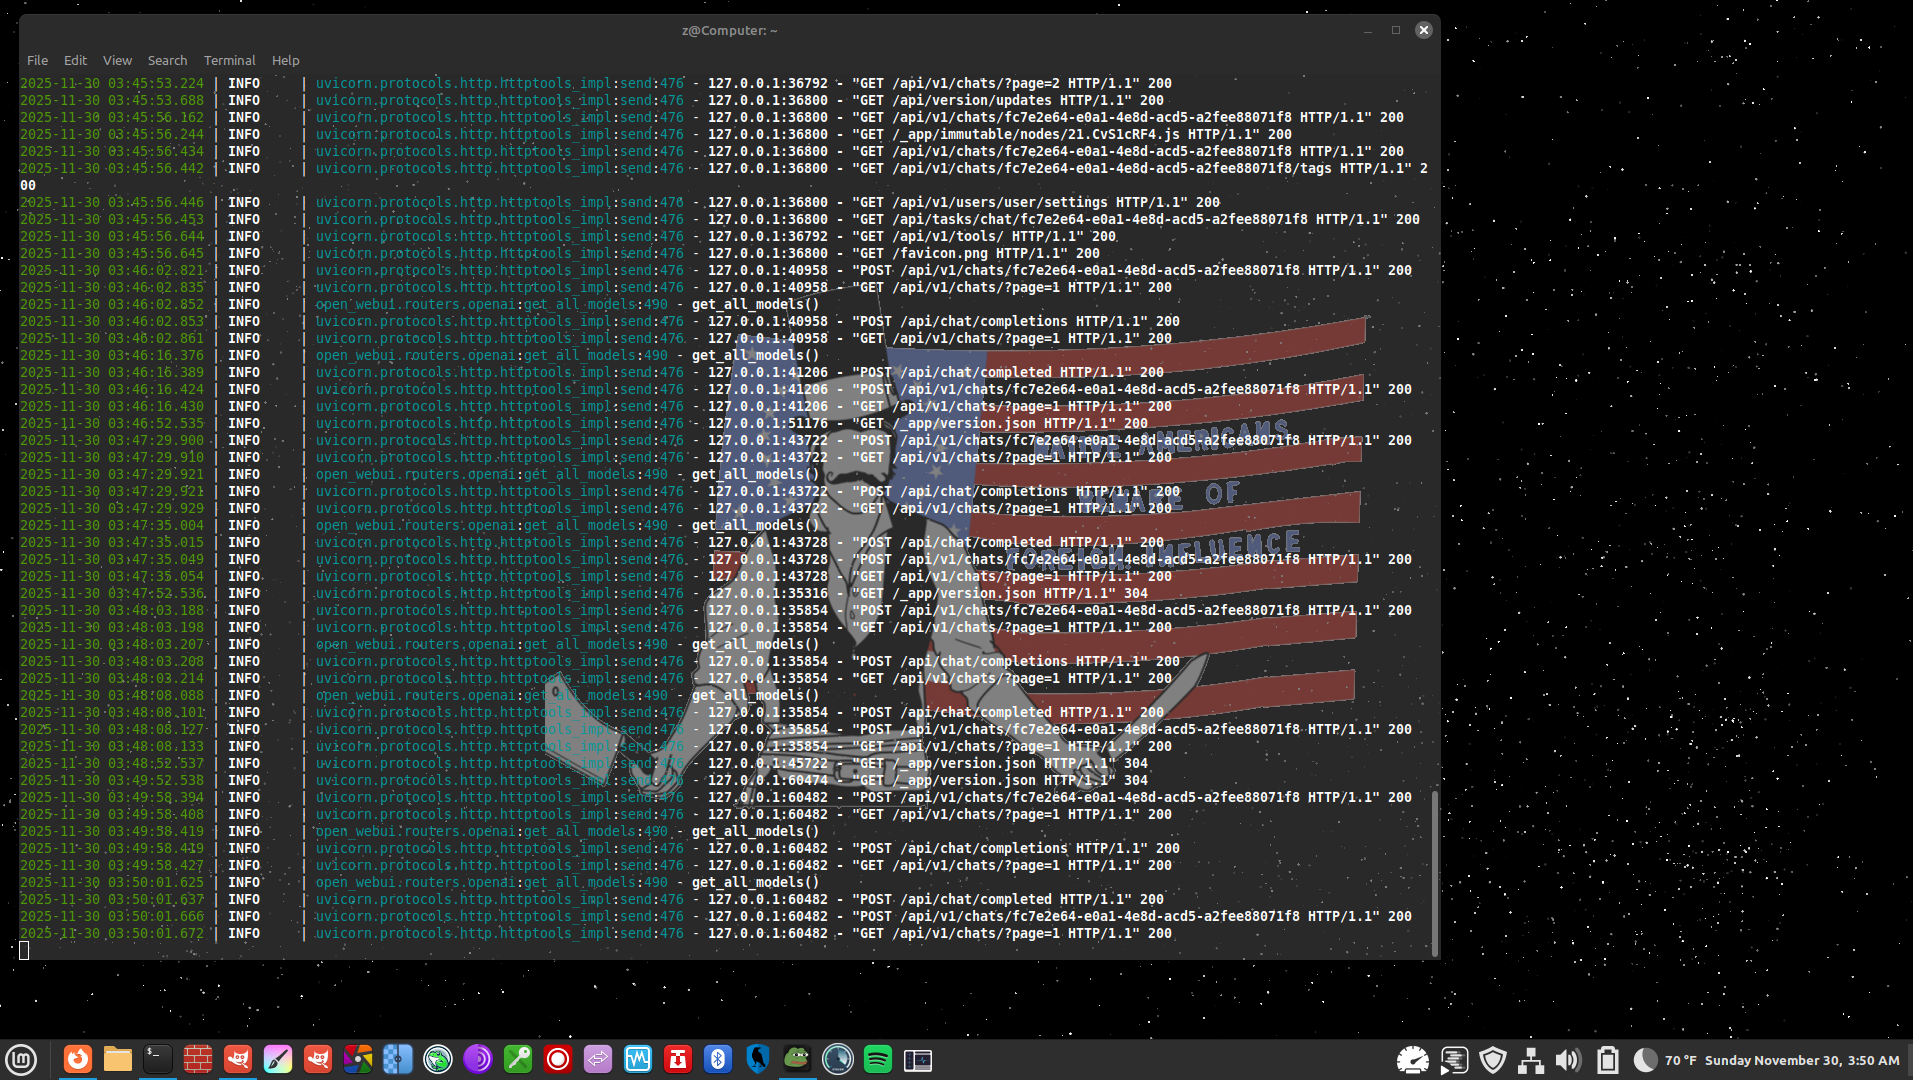Check the battery tray icon
Image resolution: width=1913 pixels, height=1080 pixels.
point(1608,1060)
